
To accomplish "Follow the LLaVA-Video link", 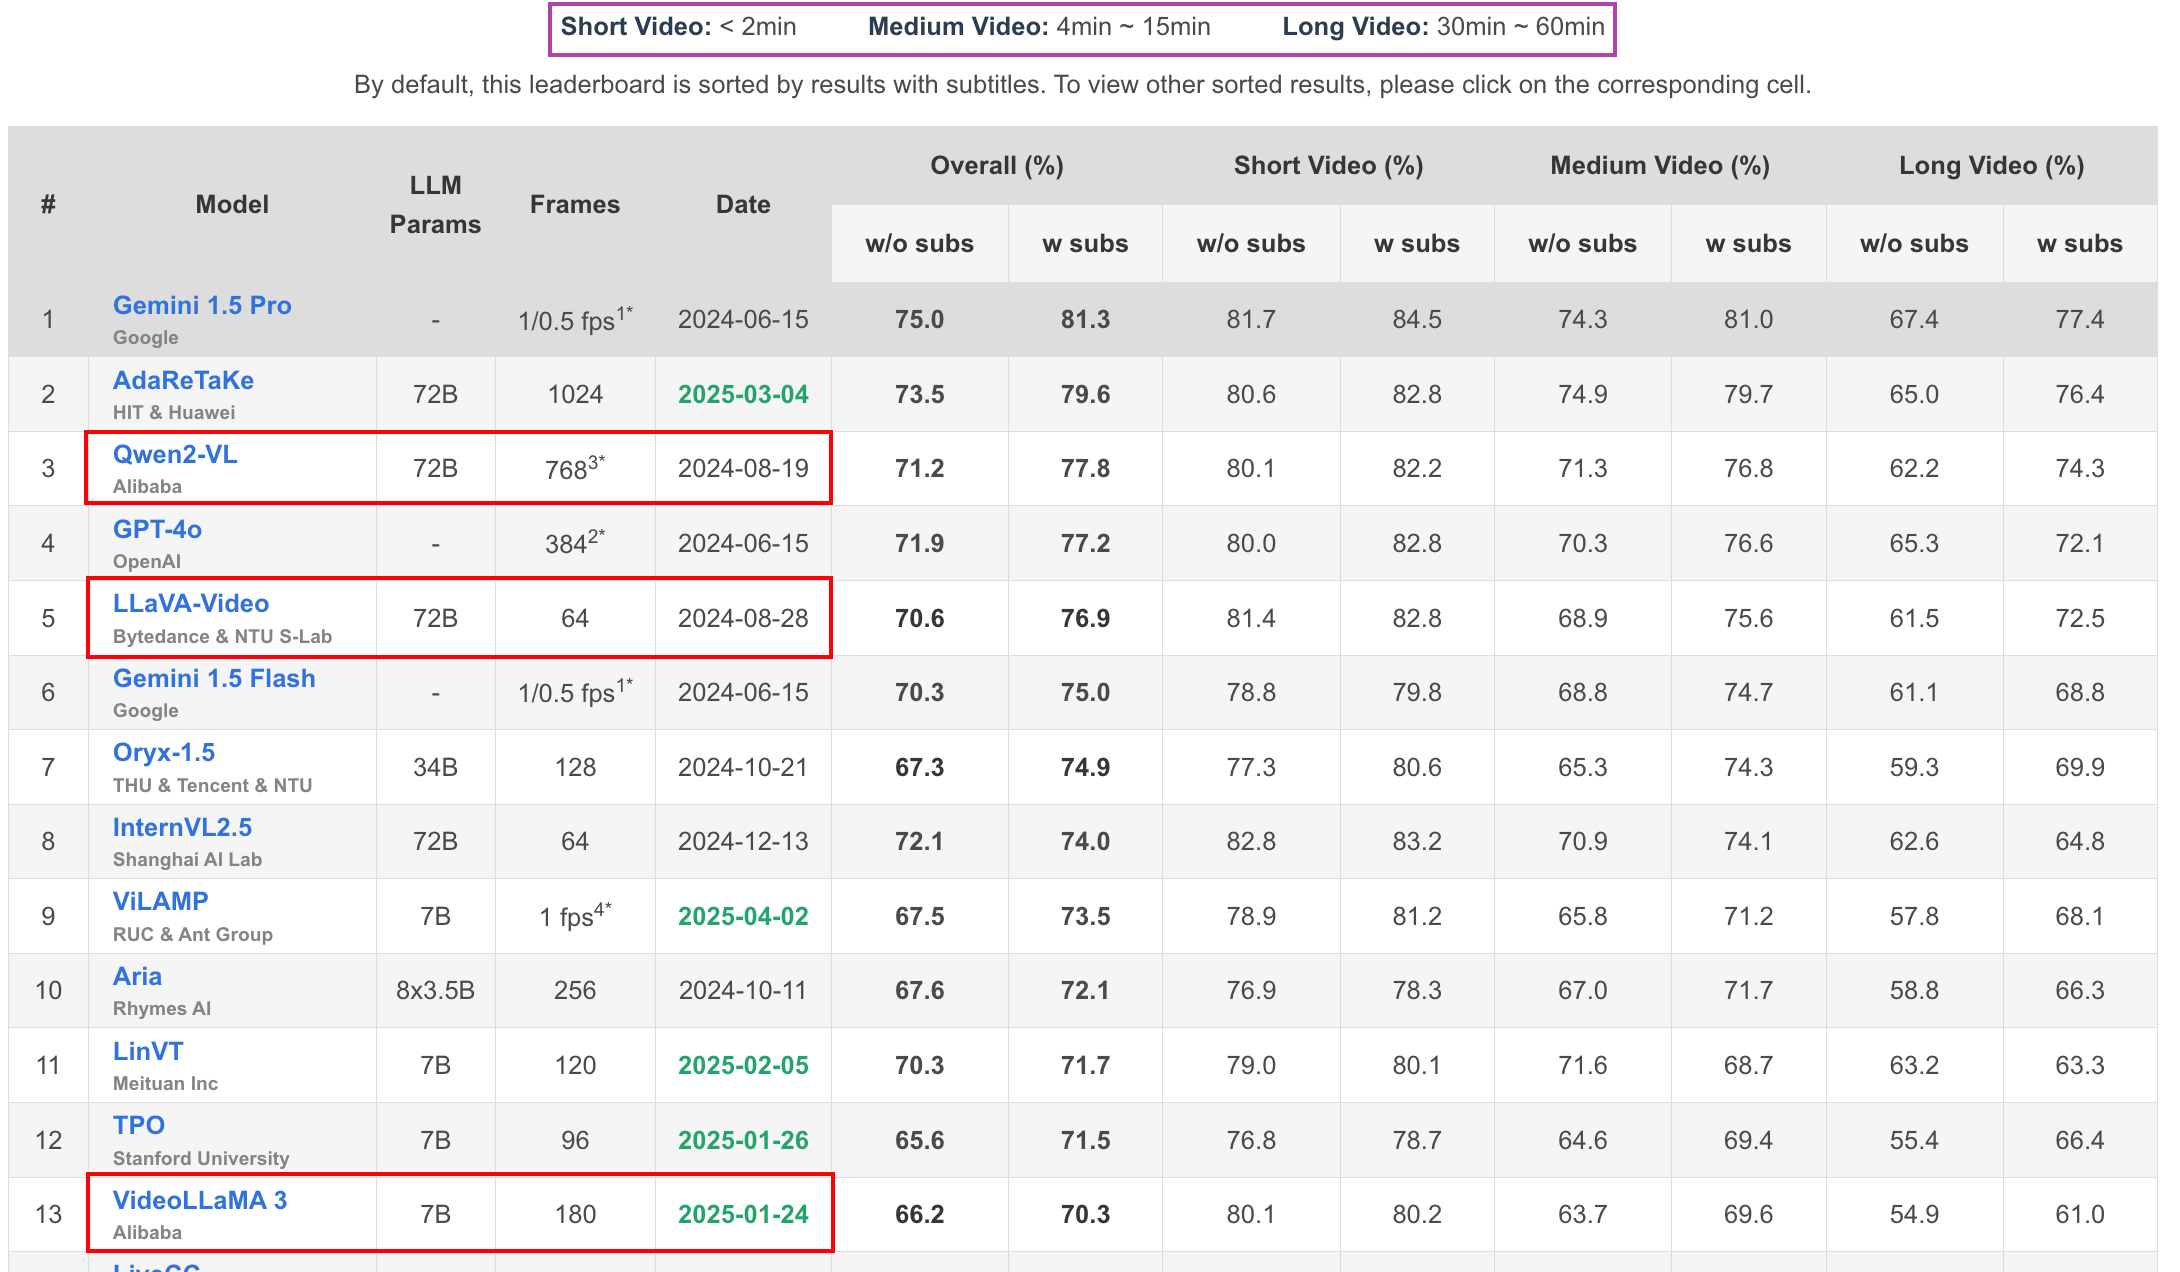I will pos(191,603).
